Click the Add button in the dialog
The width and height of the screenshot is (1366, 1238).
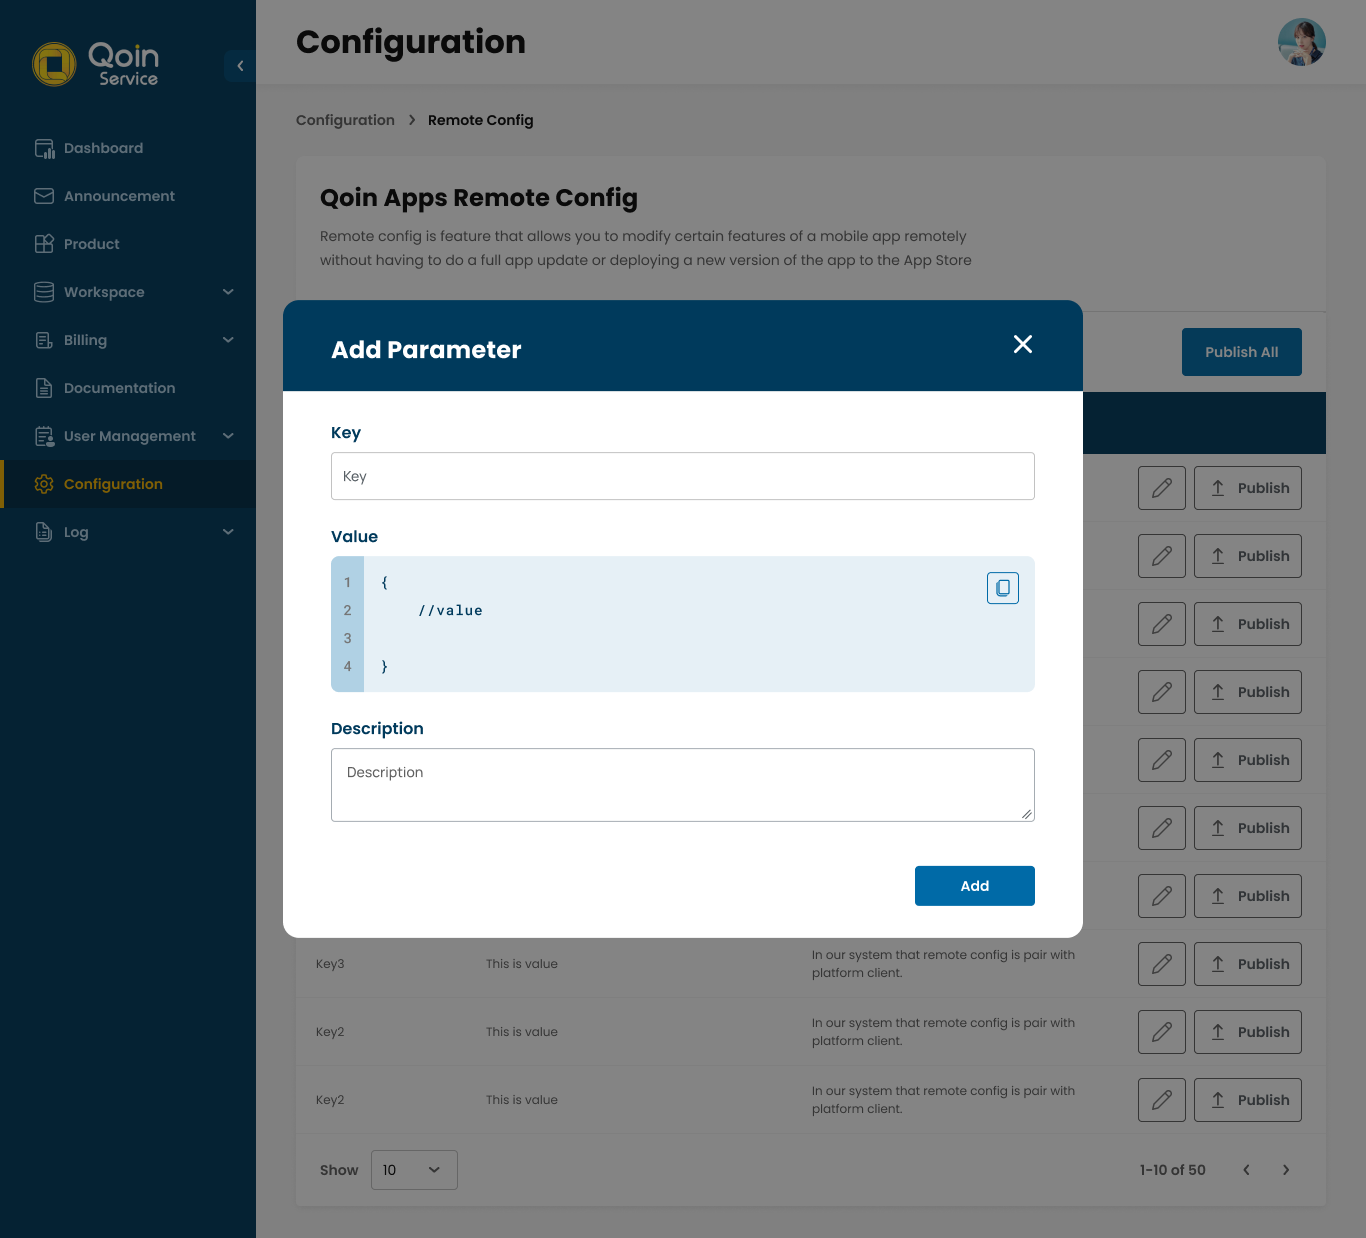974,885
